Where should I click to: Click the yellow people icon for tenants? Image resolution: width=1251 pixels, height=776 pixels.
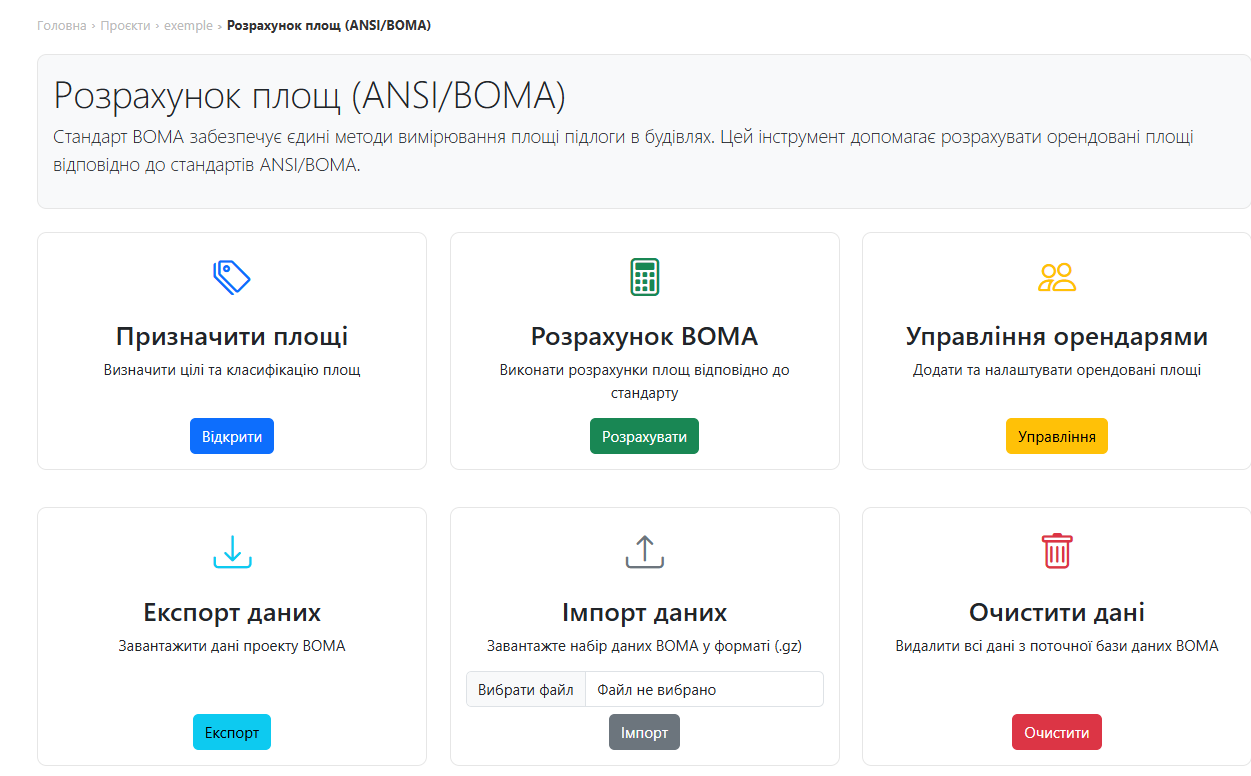click(1057, 277)
